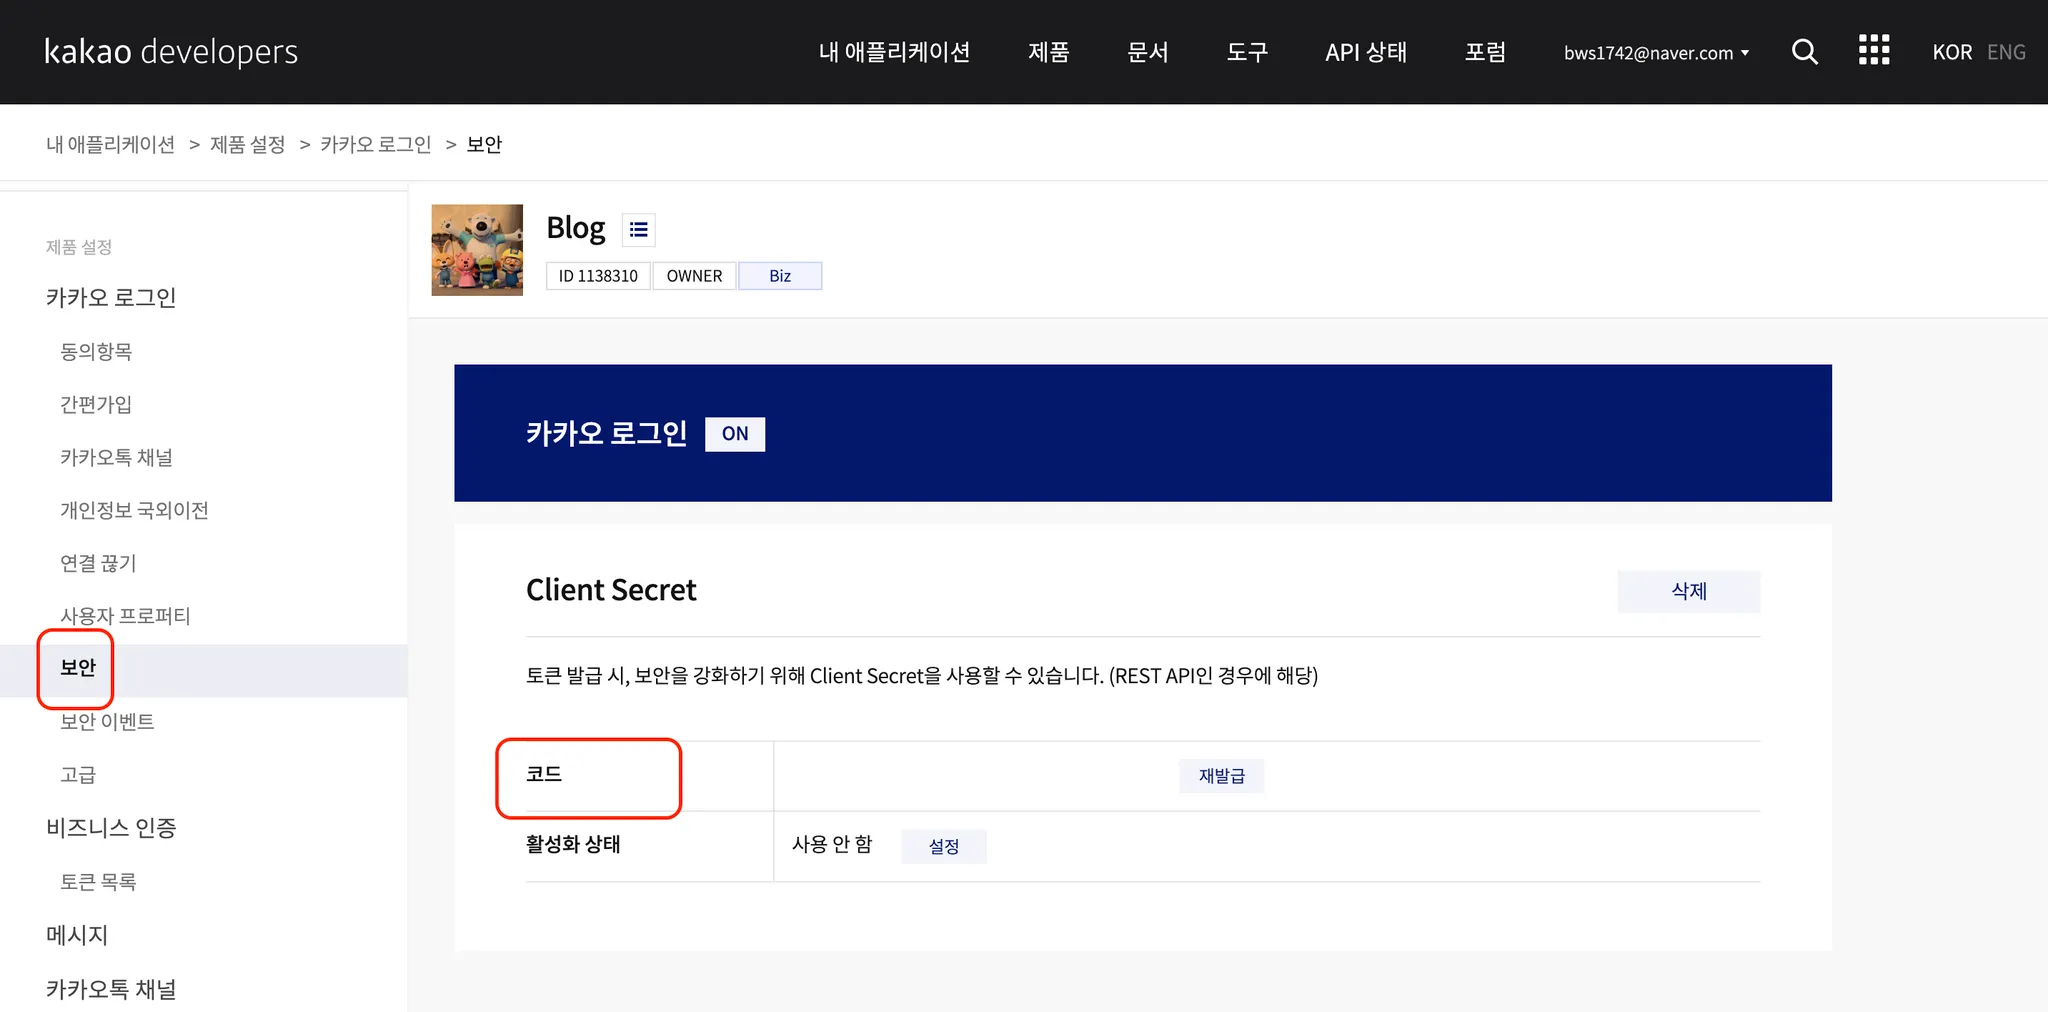Click the 삭제 button for Client Secret

(x=1689, y=591)
